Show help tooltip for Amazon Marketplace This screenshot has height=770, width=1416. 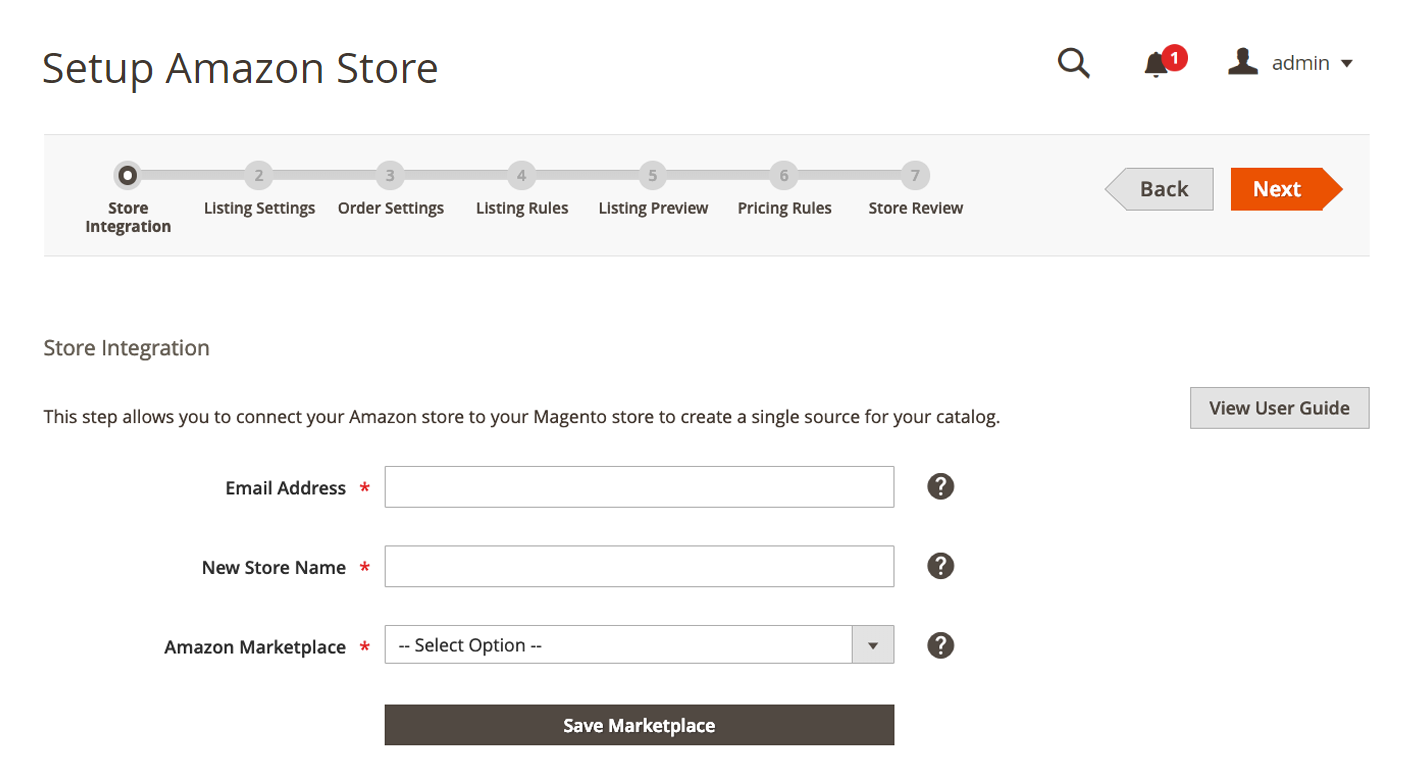pyautogui.click(x=940, y=645)
